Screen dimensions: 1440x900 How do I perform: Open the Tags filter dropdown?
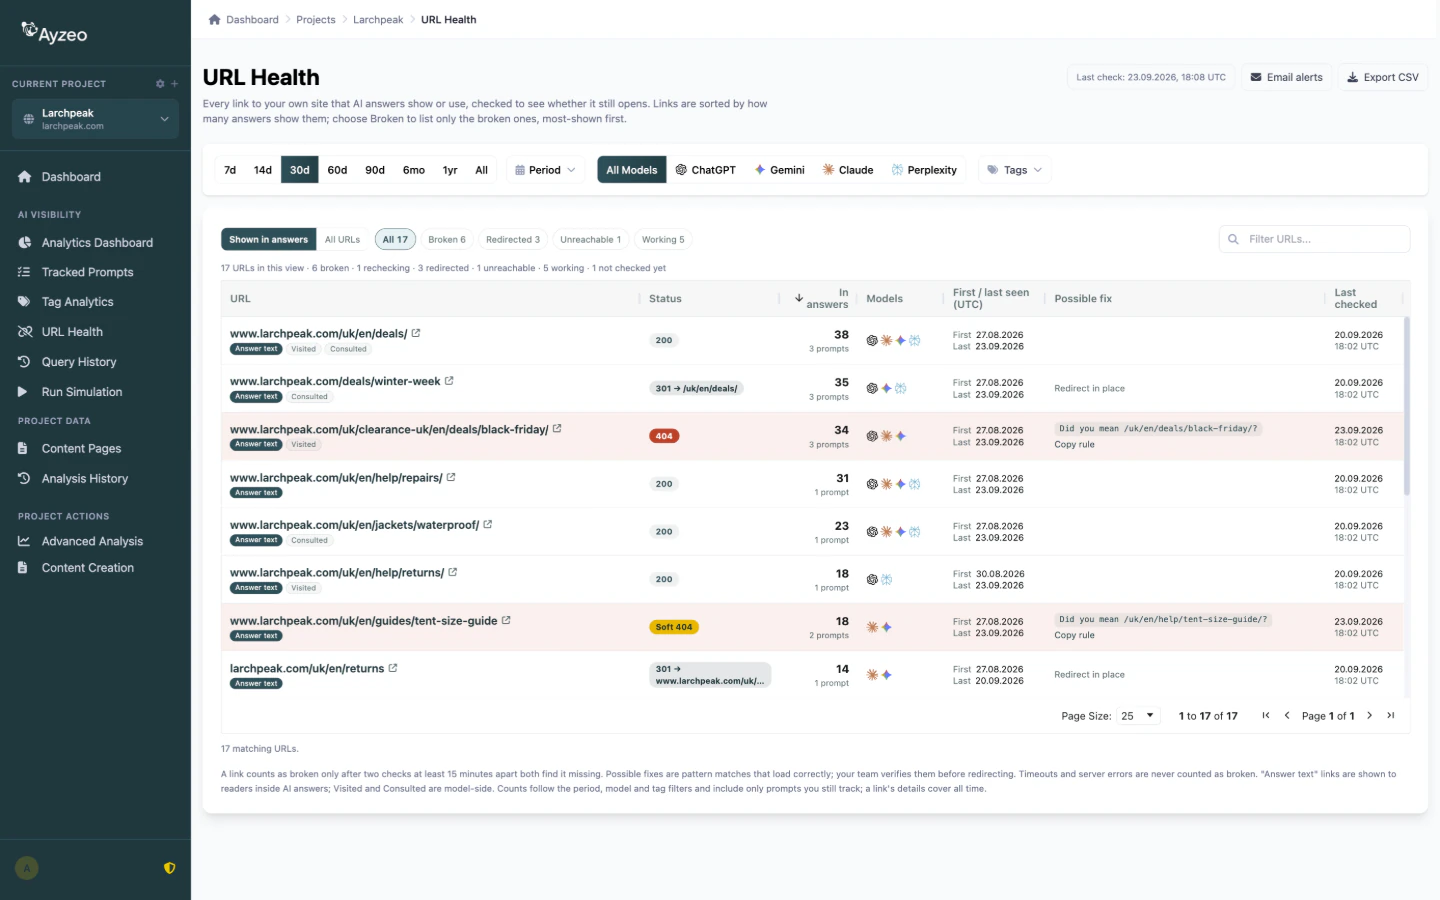(x=1014, y=170)
